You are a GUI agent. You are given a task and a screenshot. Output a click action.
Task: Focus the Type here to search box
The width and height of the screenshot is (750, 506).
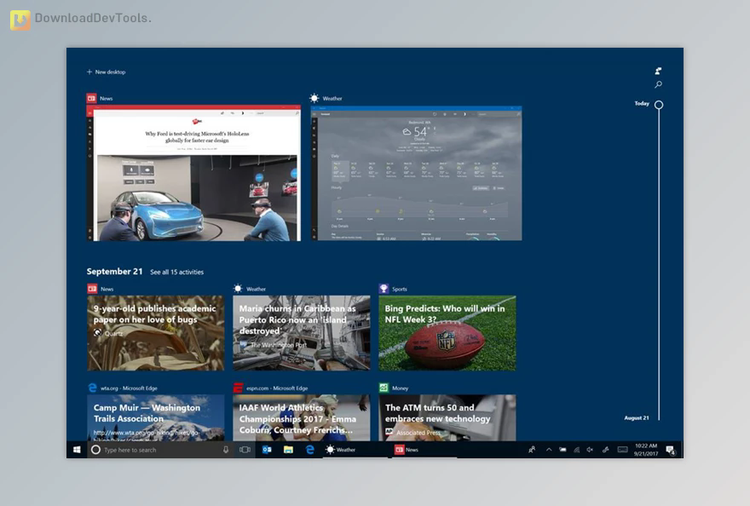click(163, 450)
